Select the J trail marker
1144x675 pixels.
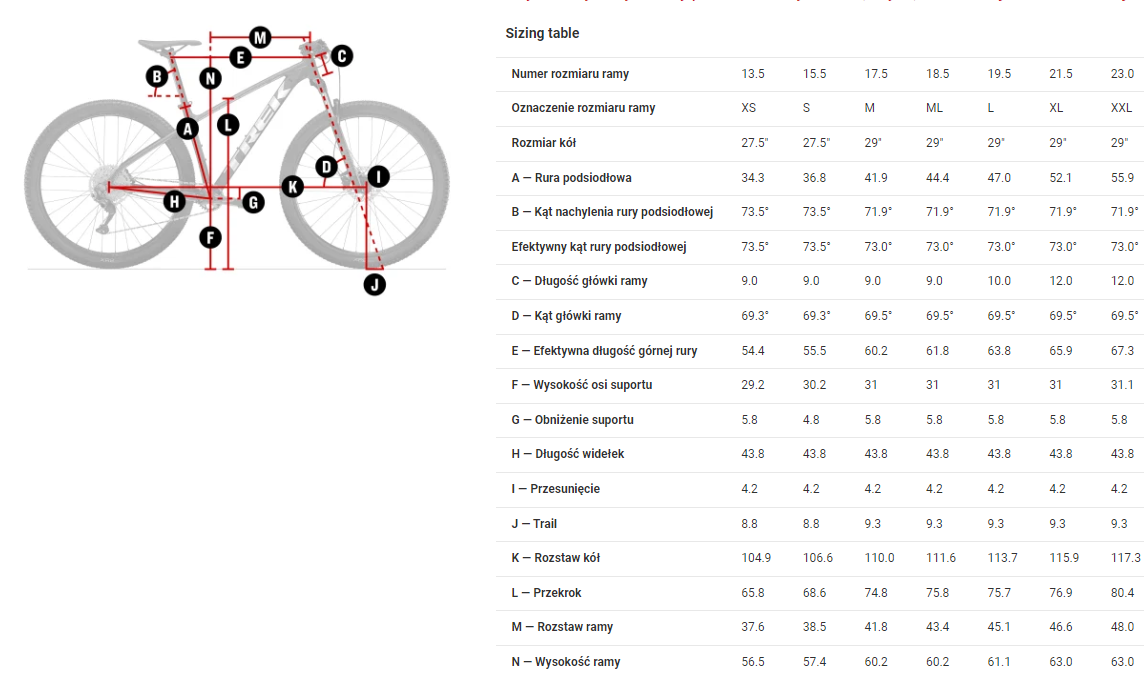pyautogui.click(x=374, y=285)
